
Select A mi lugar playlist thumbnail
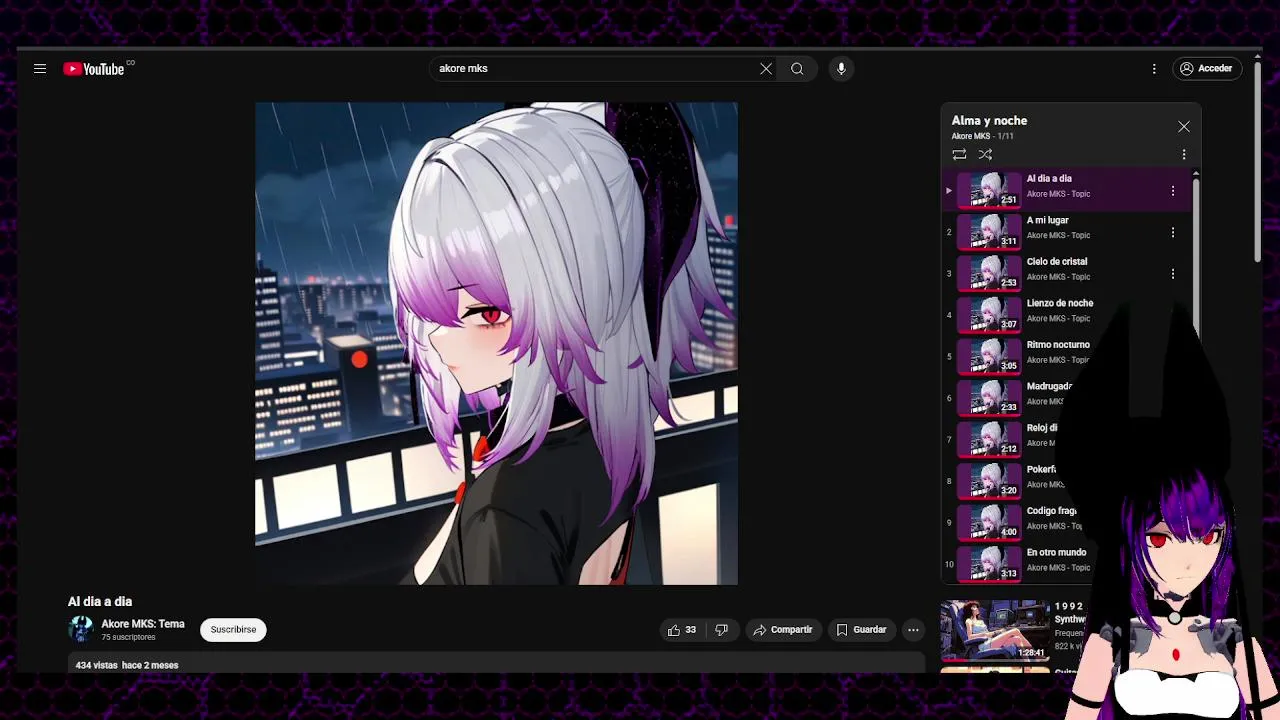click(x=988, y=232)
